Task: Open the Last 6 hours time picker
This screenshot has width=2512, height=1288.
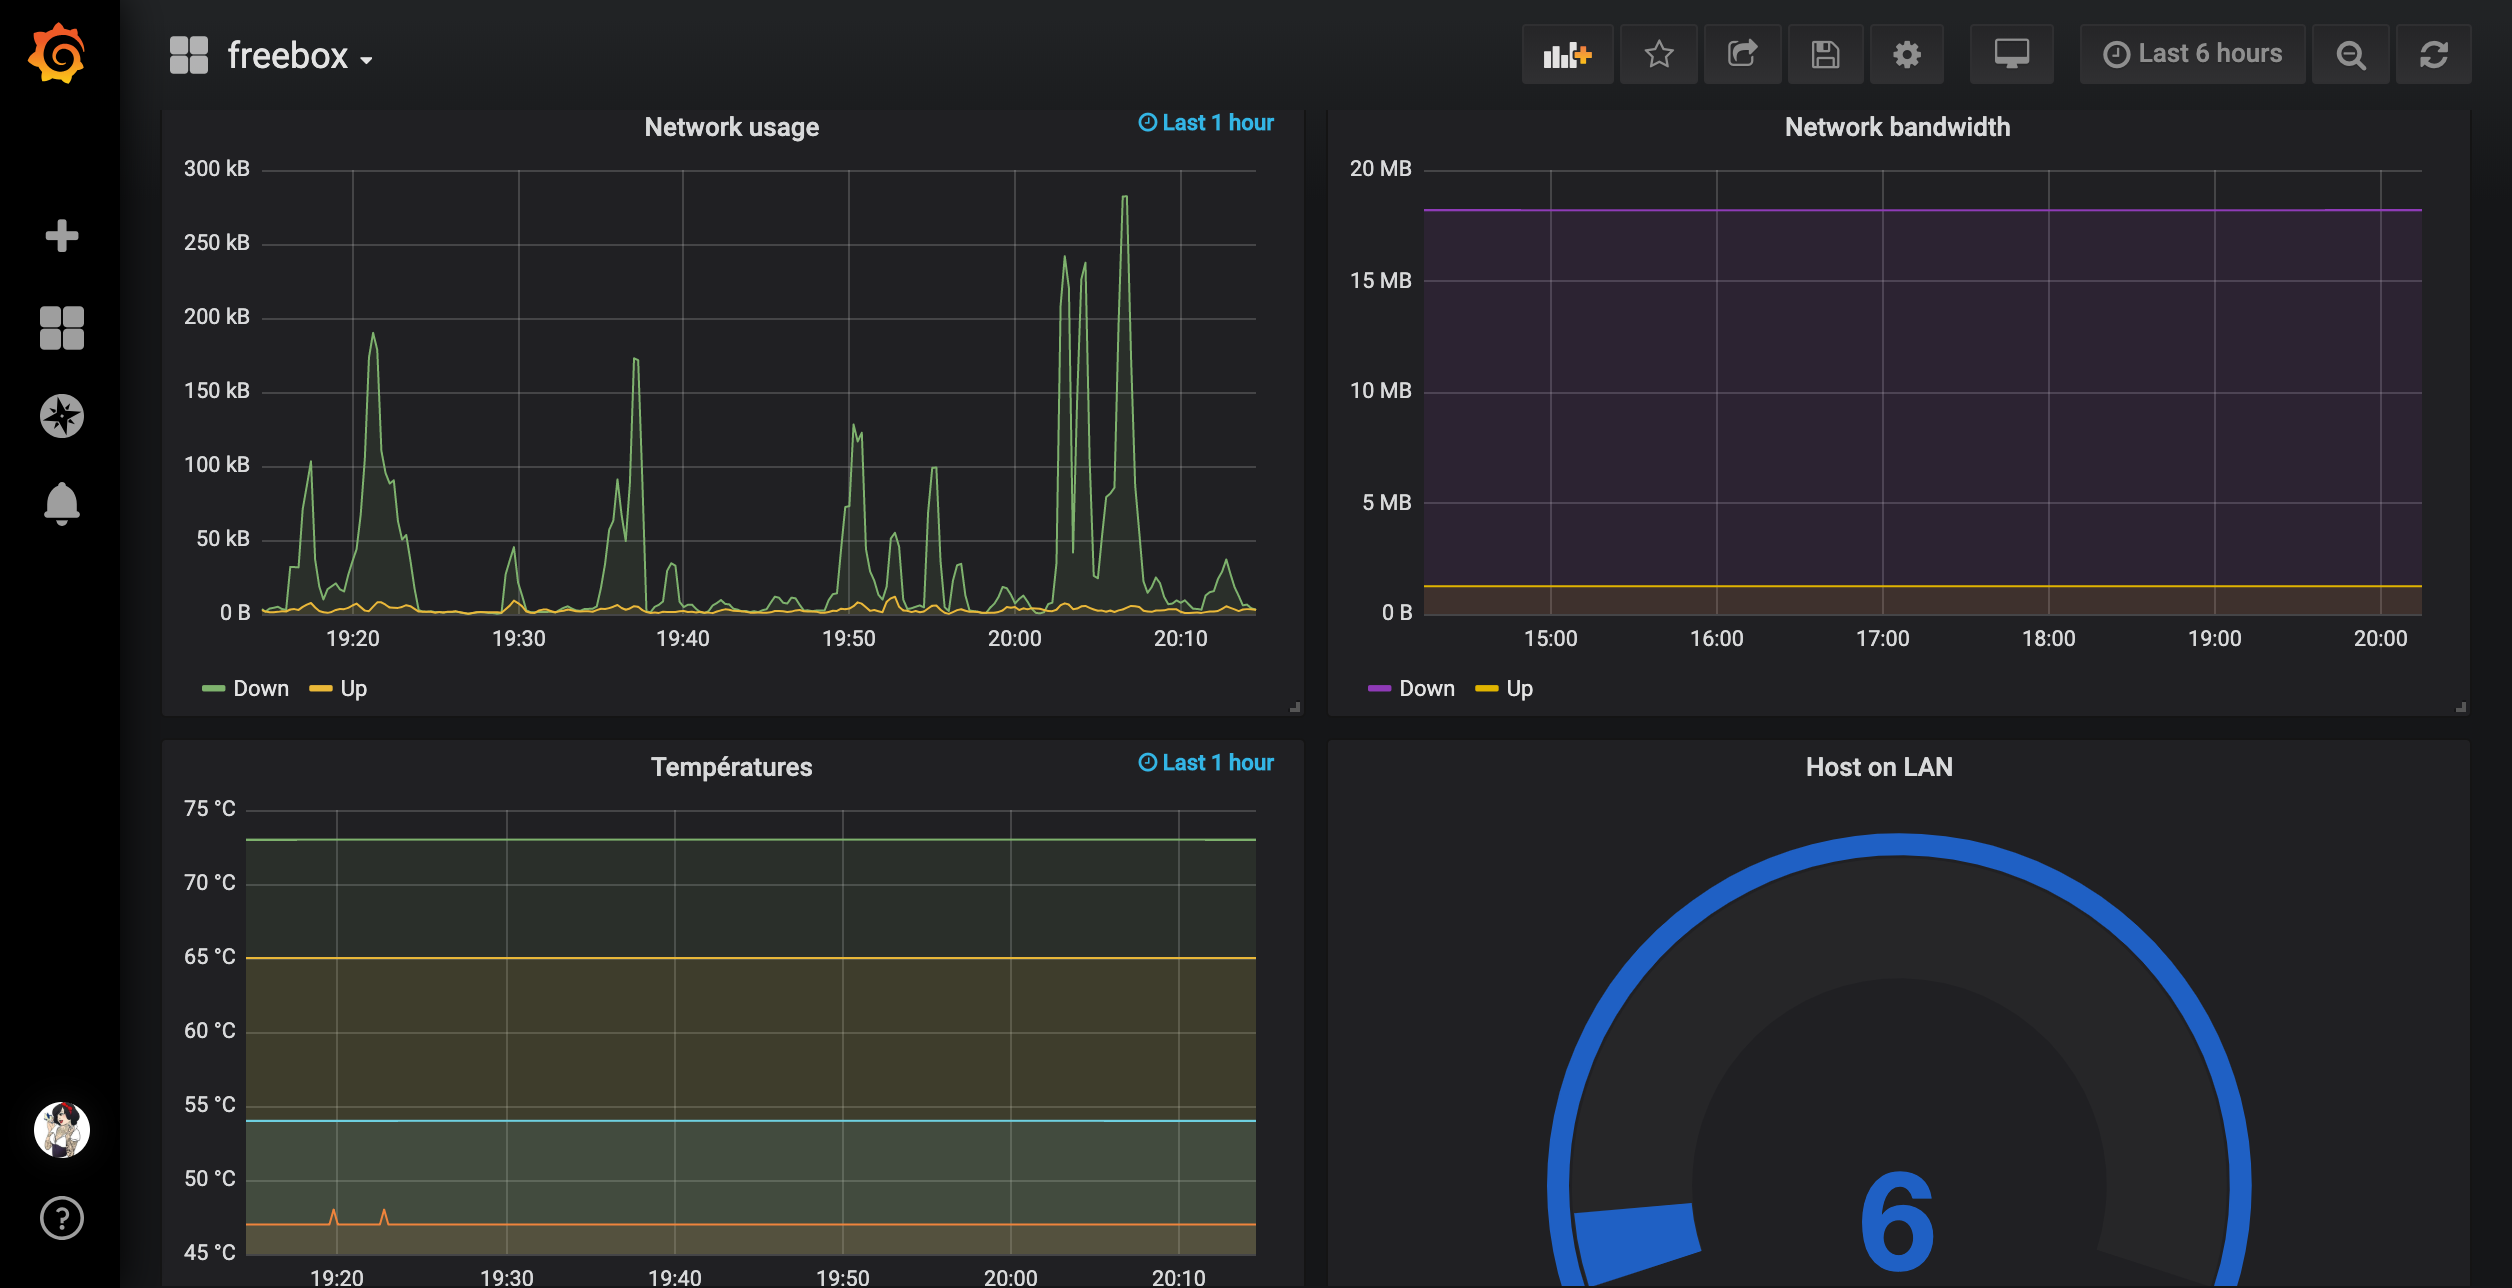Action: click(2193, 54)
